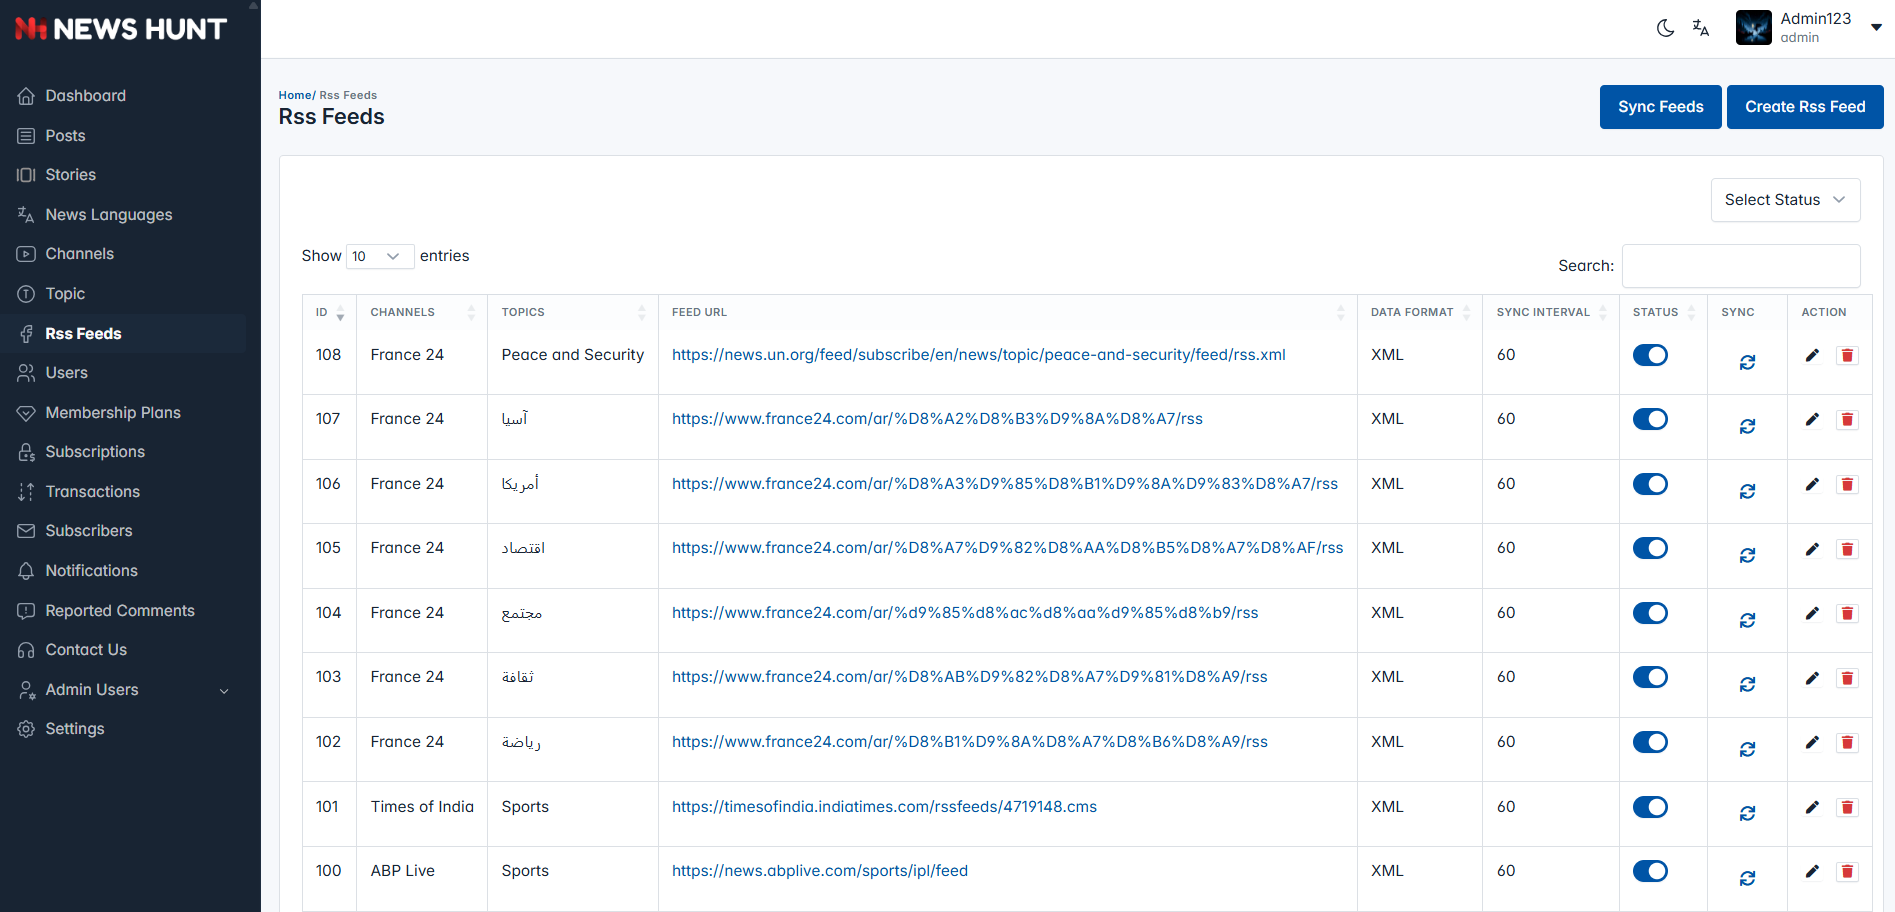Click into the Search input field
Image resolution: width=1895 pixels, height=912 pixels.
(1741, 266)
